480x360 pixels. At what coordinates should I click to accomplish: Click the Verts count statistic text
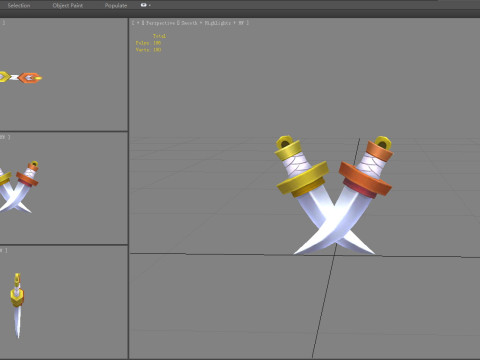148,50
